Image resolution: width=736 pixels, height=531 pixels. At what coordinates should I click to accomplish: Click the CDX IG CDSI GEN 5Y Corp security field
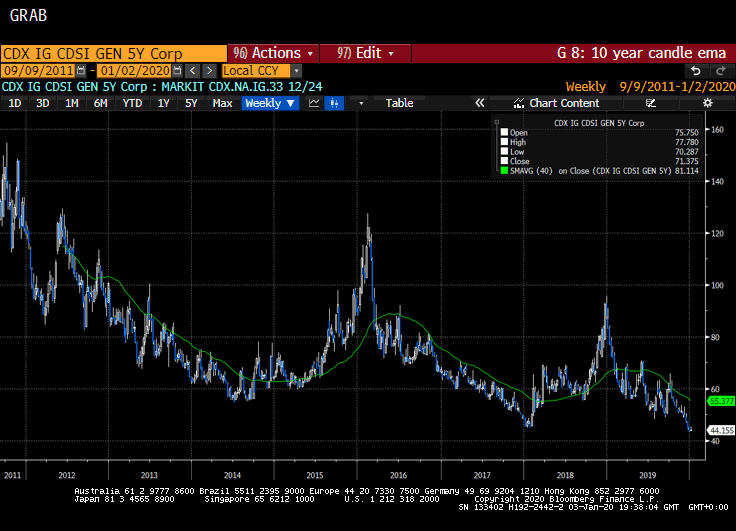pyautogui.click(x=114, y=54)
